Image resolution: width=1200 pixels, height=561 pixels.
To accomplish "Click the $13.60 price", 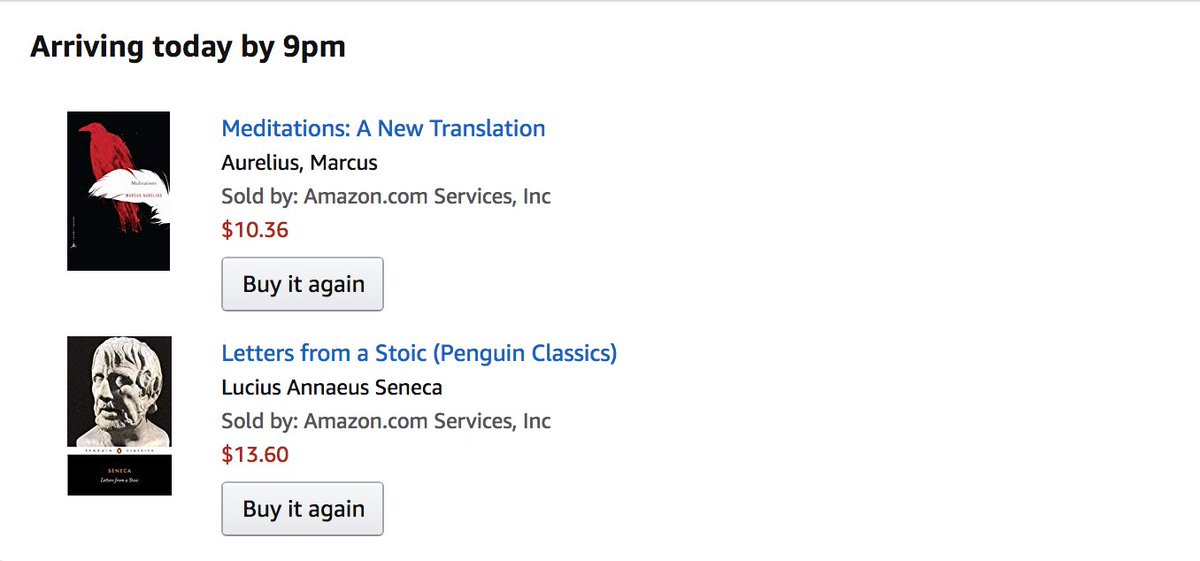I will pos(254,455).
